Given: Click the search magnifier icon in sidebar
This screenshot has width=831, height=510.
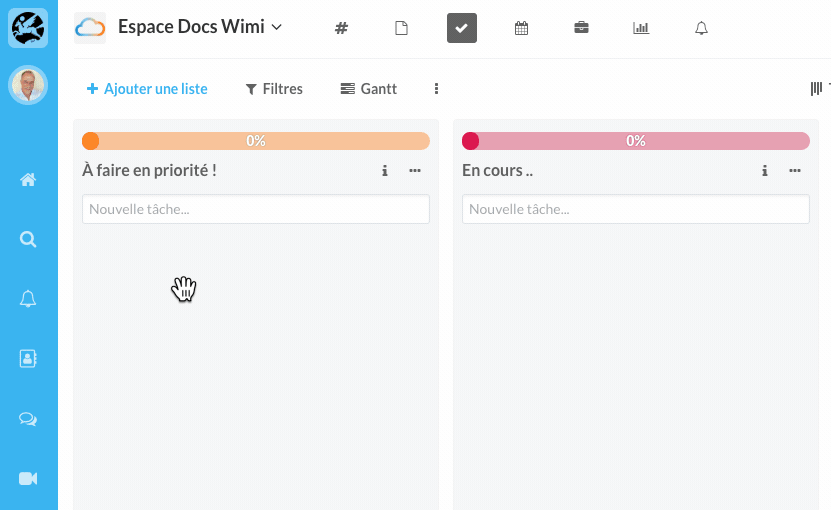Looking at the screenshot, I should point(28,239).
